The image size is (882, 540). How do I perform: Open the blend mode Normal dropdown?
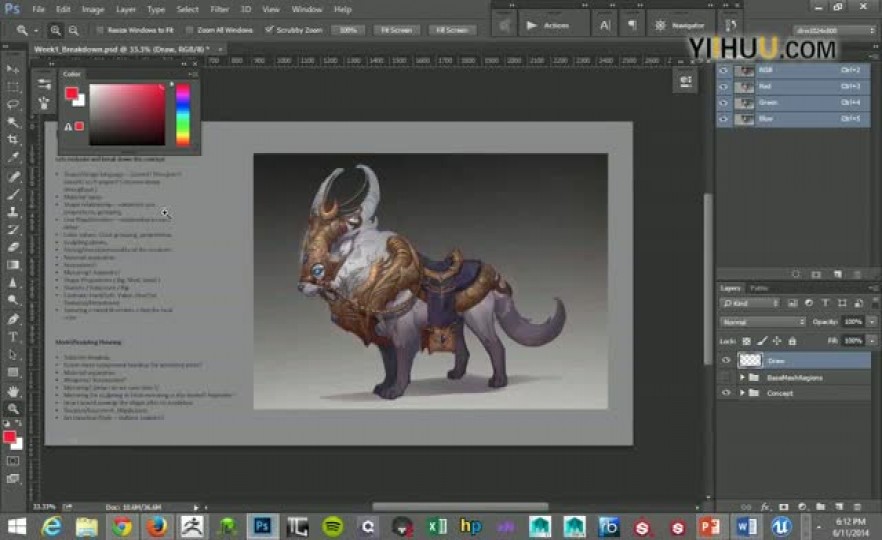click(763, 322)
